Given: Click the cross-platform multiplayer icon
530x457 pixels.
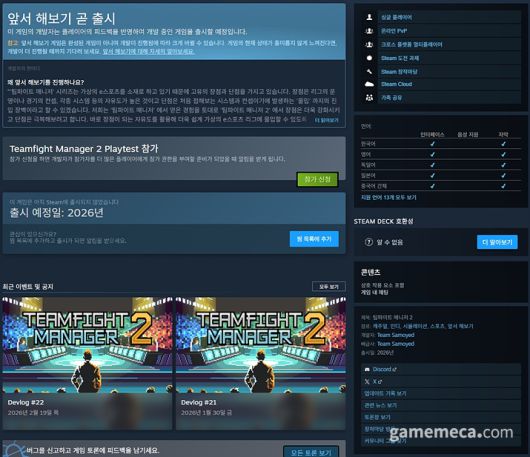Looking at the screenshot, I should tap(369, 44).
